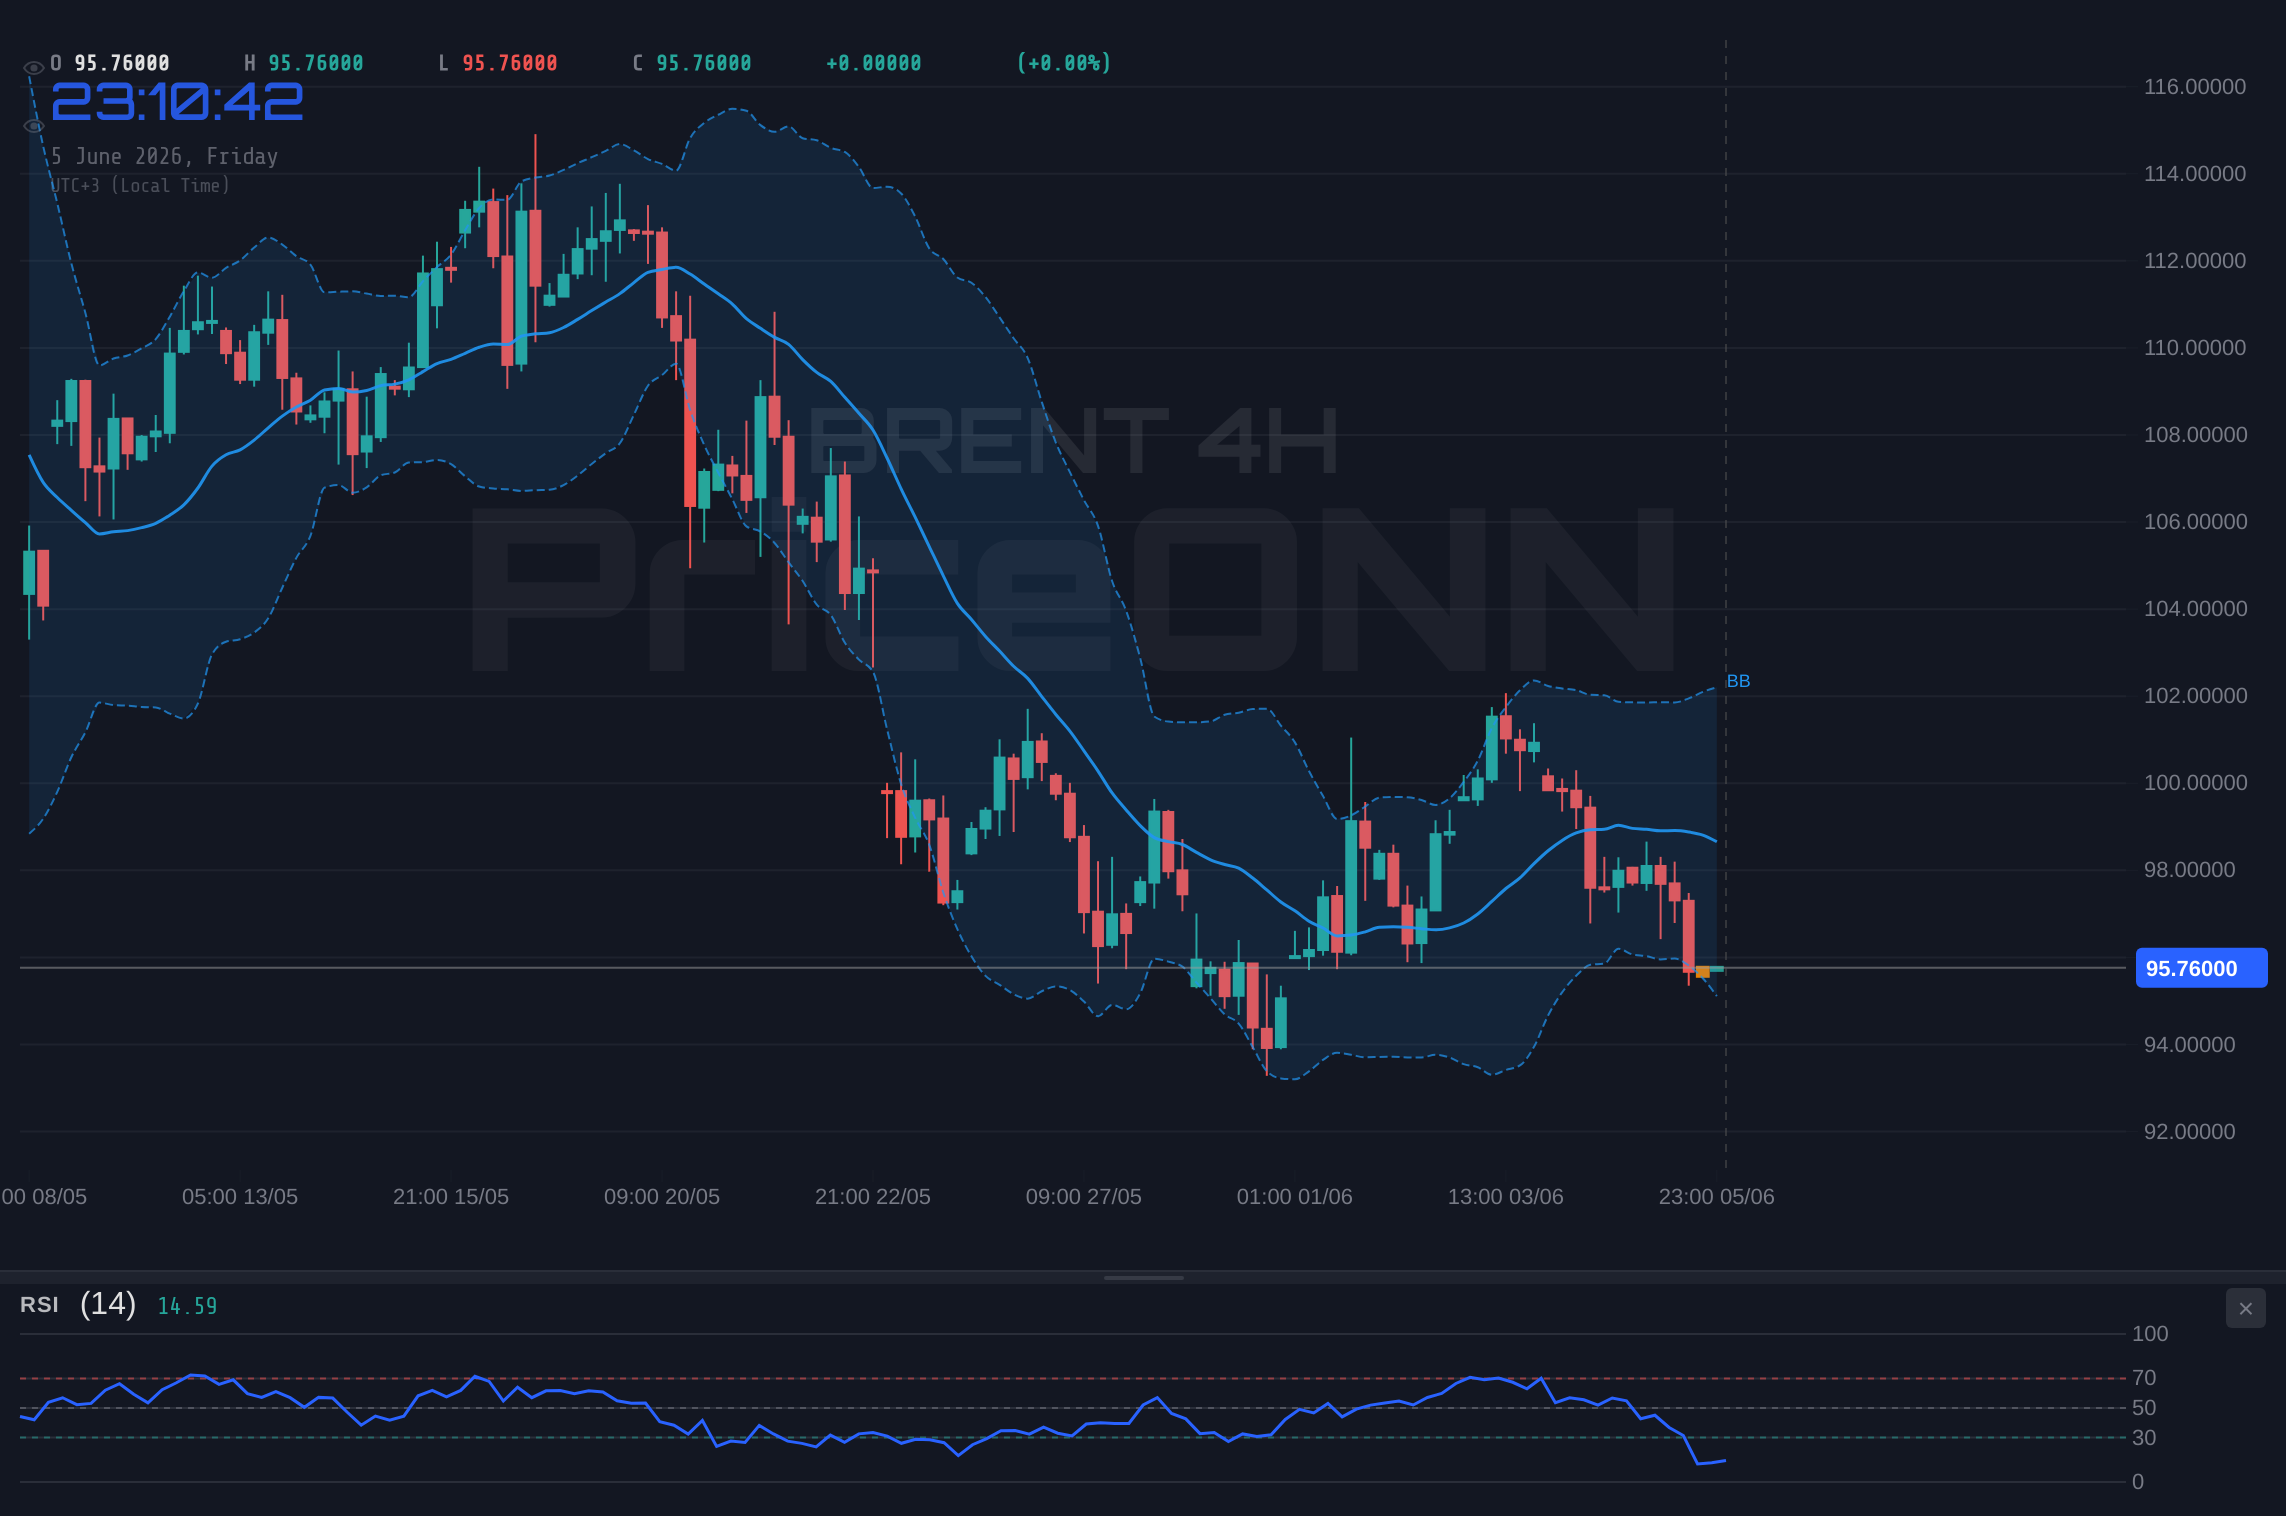Click the 116.00000 price axis label
Screen dimensions: 2286x1516
pyautogui.click(x=2195, y=87)
